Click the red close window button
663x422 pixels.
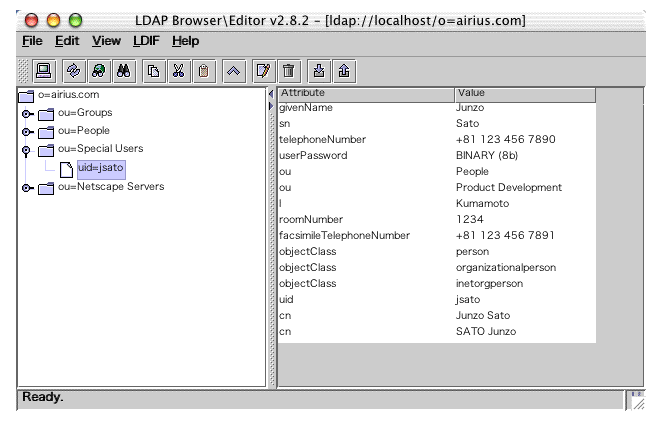pyautogui.click(x=31, y=20)
